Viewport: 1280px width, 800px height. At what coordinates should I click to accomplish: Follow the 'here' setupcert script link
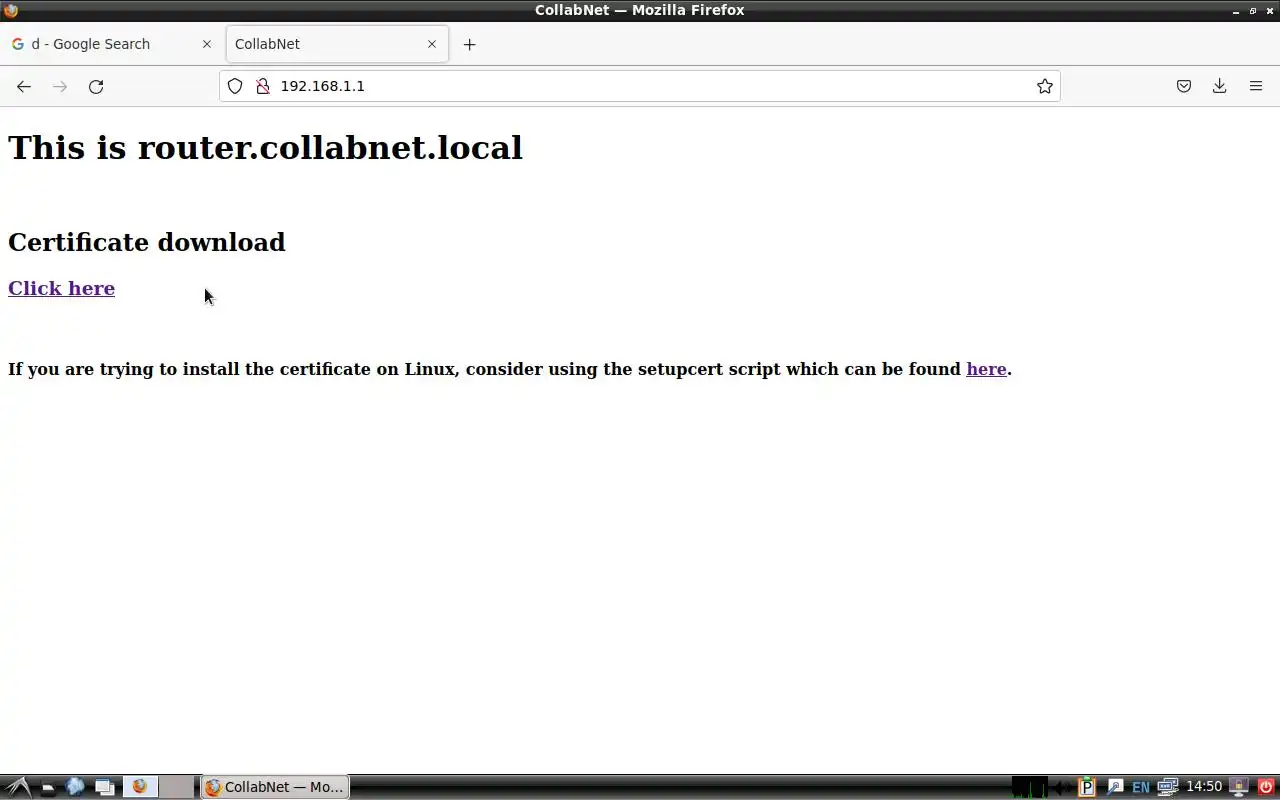(x=986, y=369)
